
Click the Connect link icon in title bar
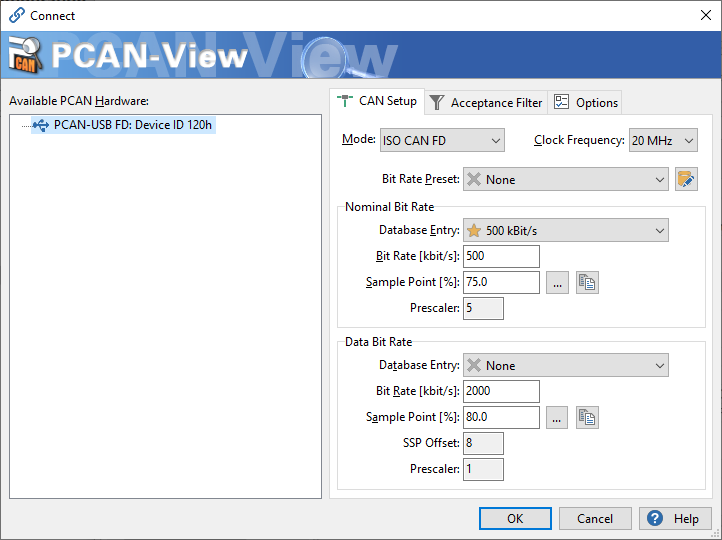(x=17, y=15)
